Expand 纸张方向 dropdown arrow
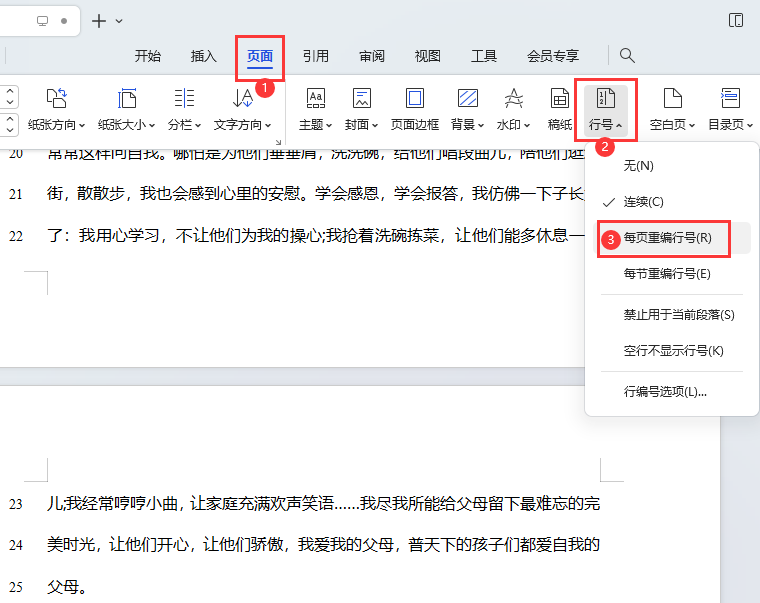This screenshot has width=760, height=603. [82, 125]
